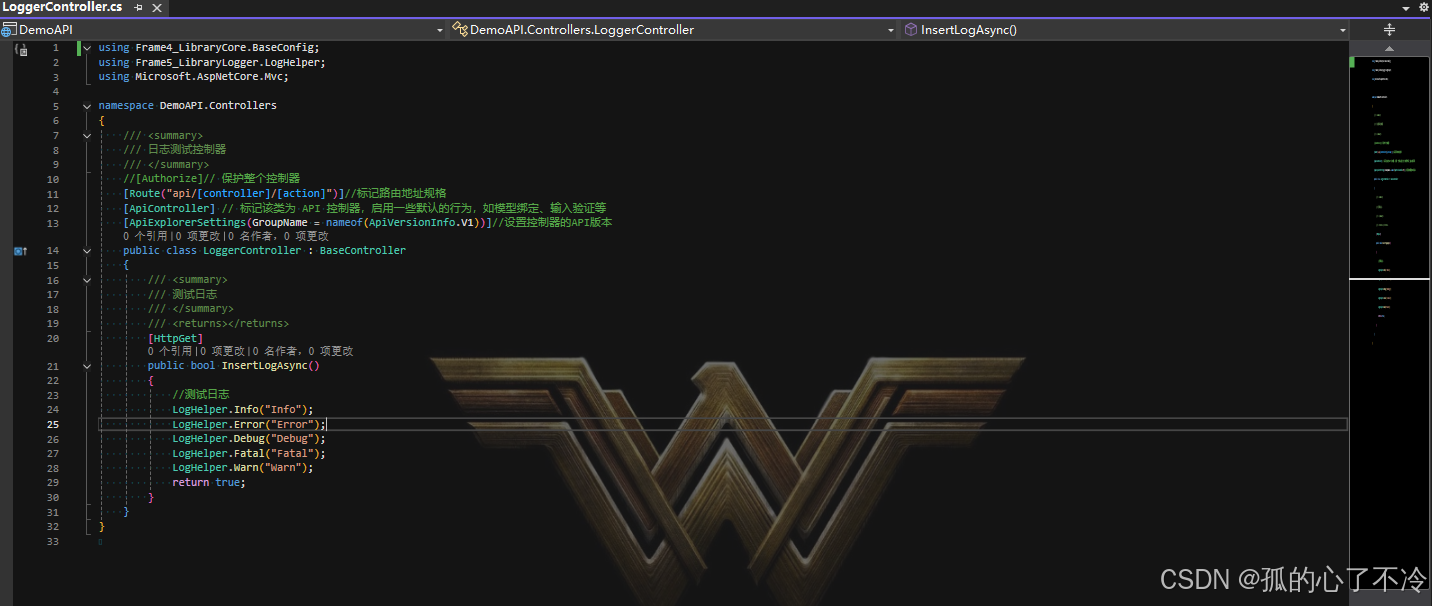Click the [HttpGet] attribute
The height and width of the screenshot is (606, 1432).
(x=175, y=338)
